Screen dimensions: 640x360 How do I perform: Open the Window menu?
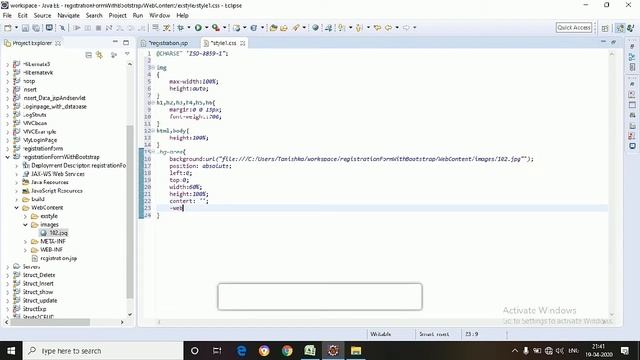[x=159, y=15]
